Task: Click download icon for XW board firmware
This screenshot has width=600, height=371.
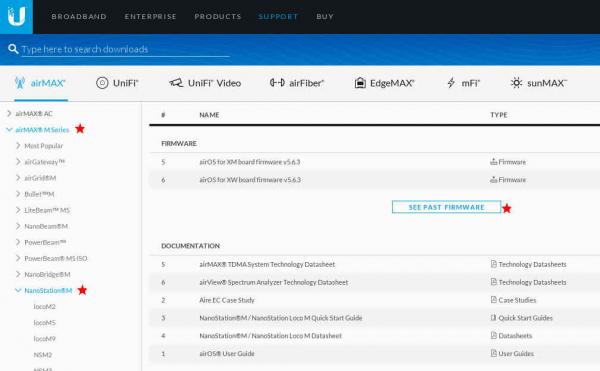Action: pos(494,179)
